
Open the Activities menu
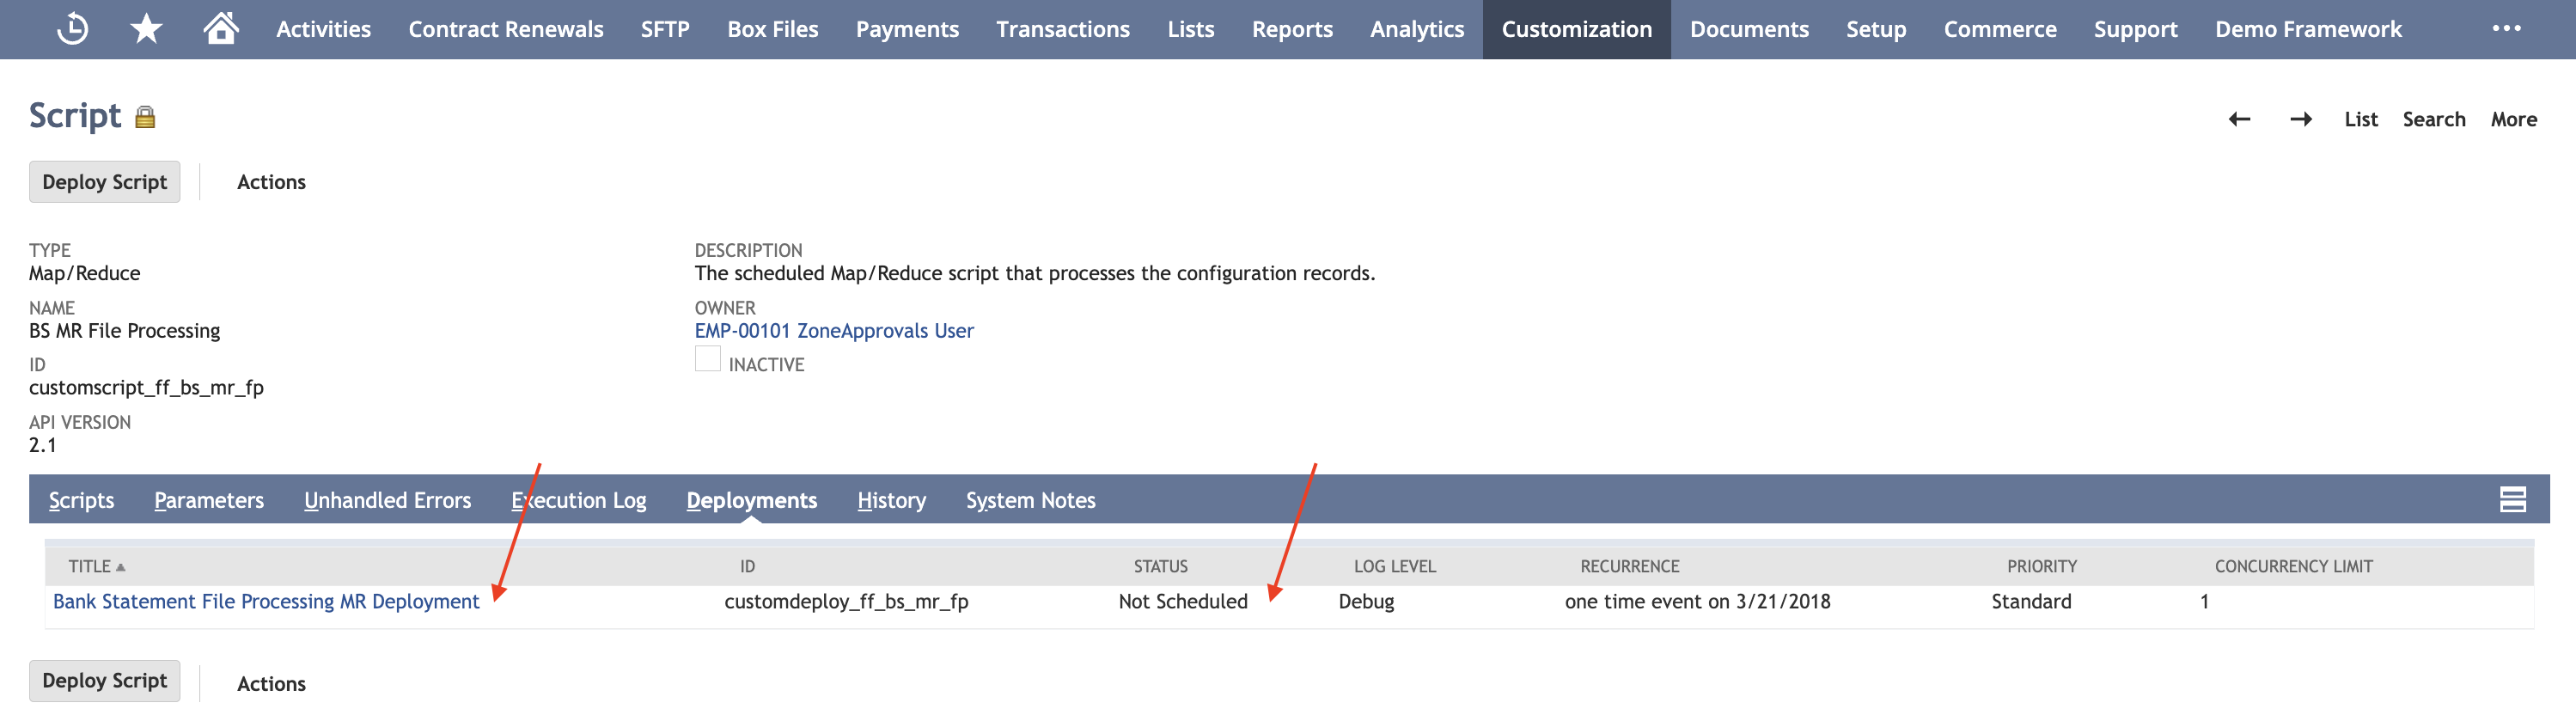point(323,29)
